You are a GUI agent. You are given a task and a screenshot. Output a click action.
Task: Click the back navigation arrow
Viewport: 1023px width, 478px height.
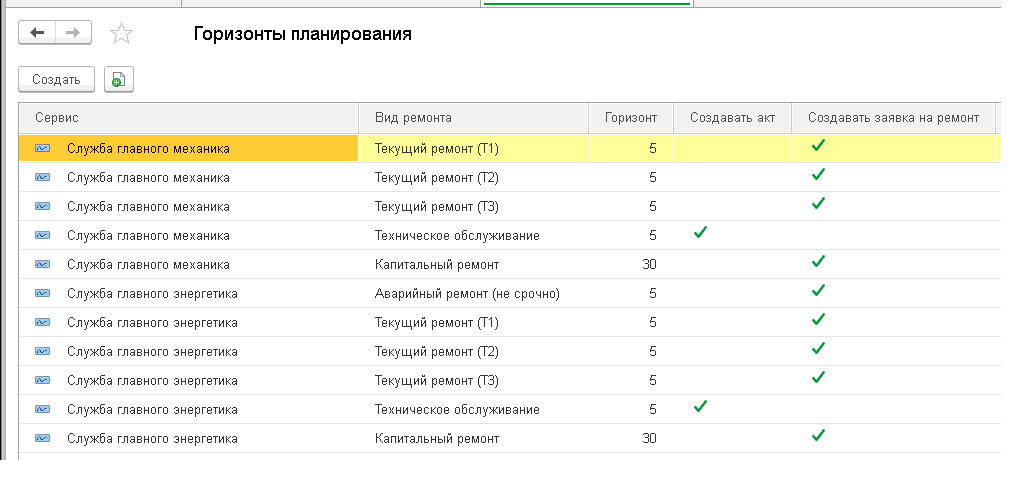click(x=38, y=33)
